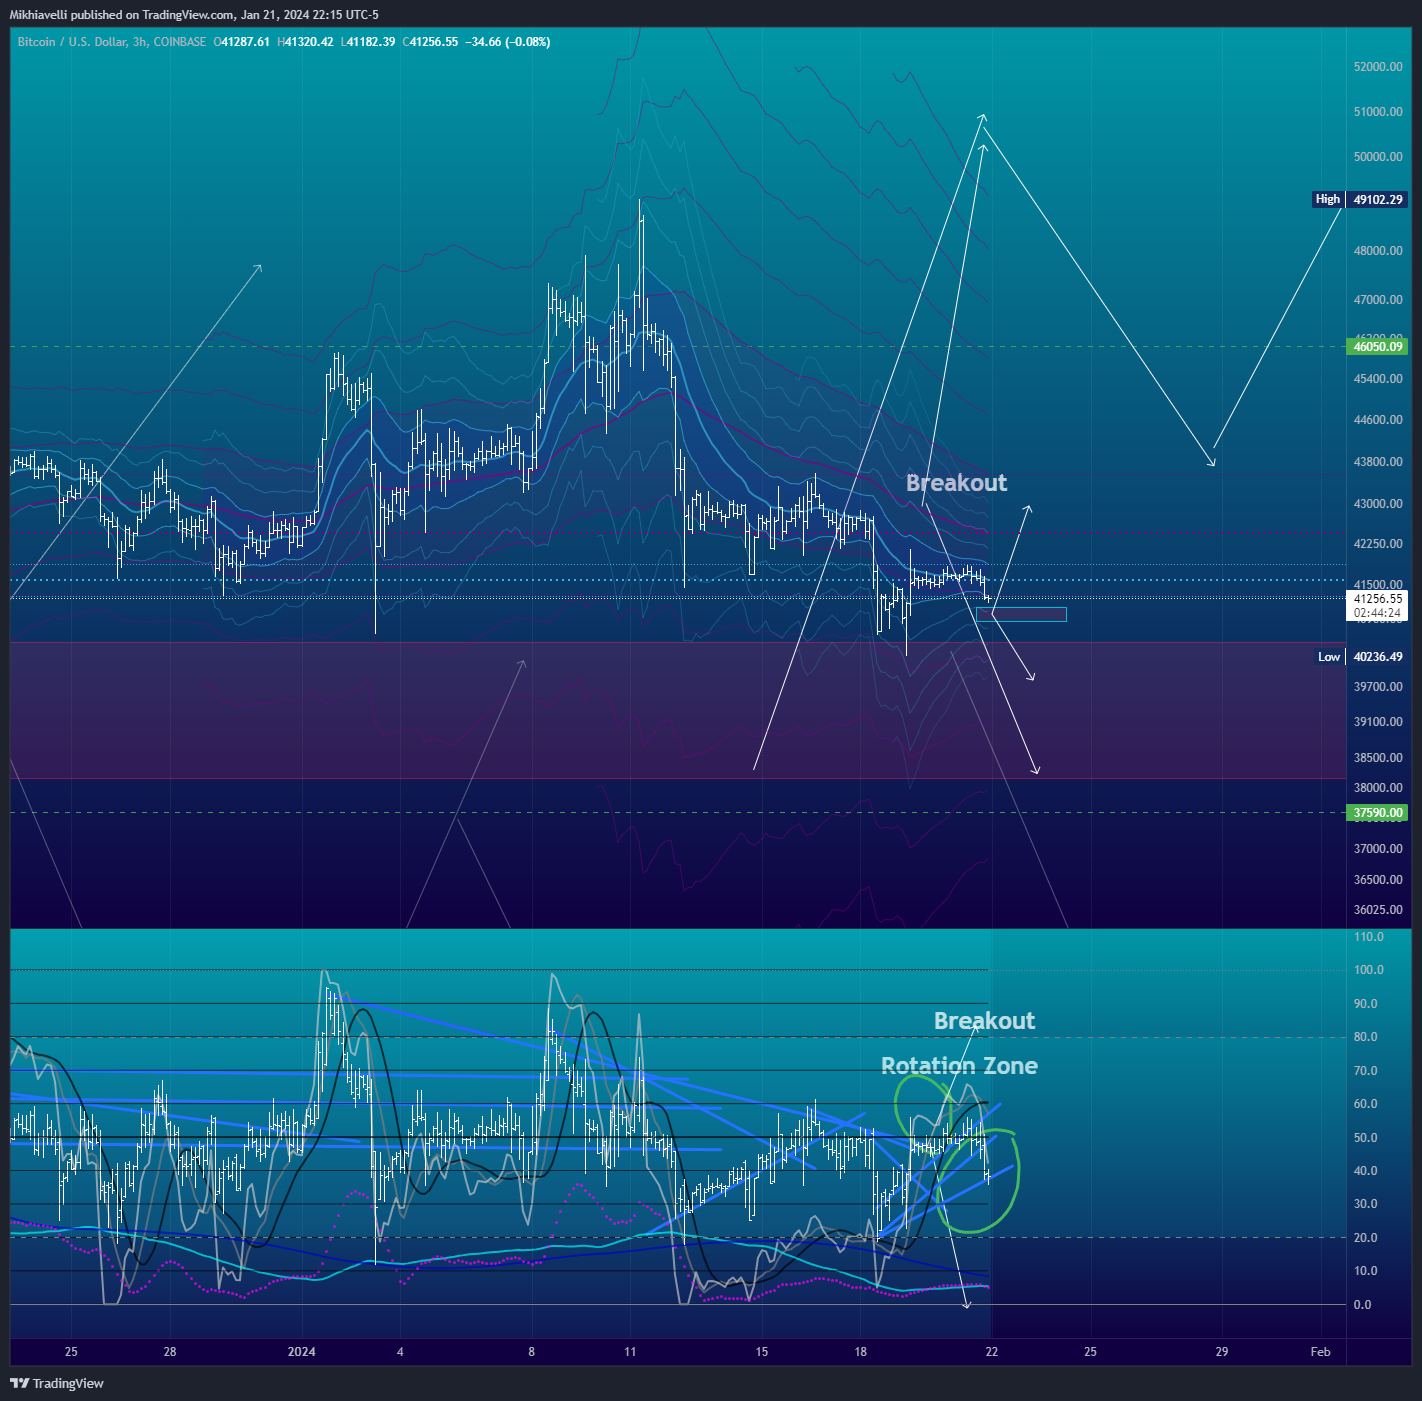This screenshot has height=1401, width=1422.
Task: Click the 39700.00 price axis label
Action: 1378,687
